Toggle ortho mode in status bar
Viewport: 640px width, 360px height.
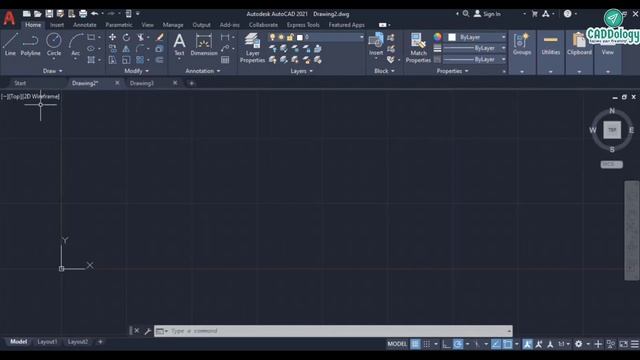point(446,344)
